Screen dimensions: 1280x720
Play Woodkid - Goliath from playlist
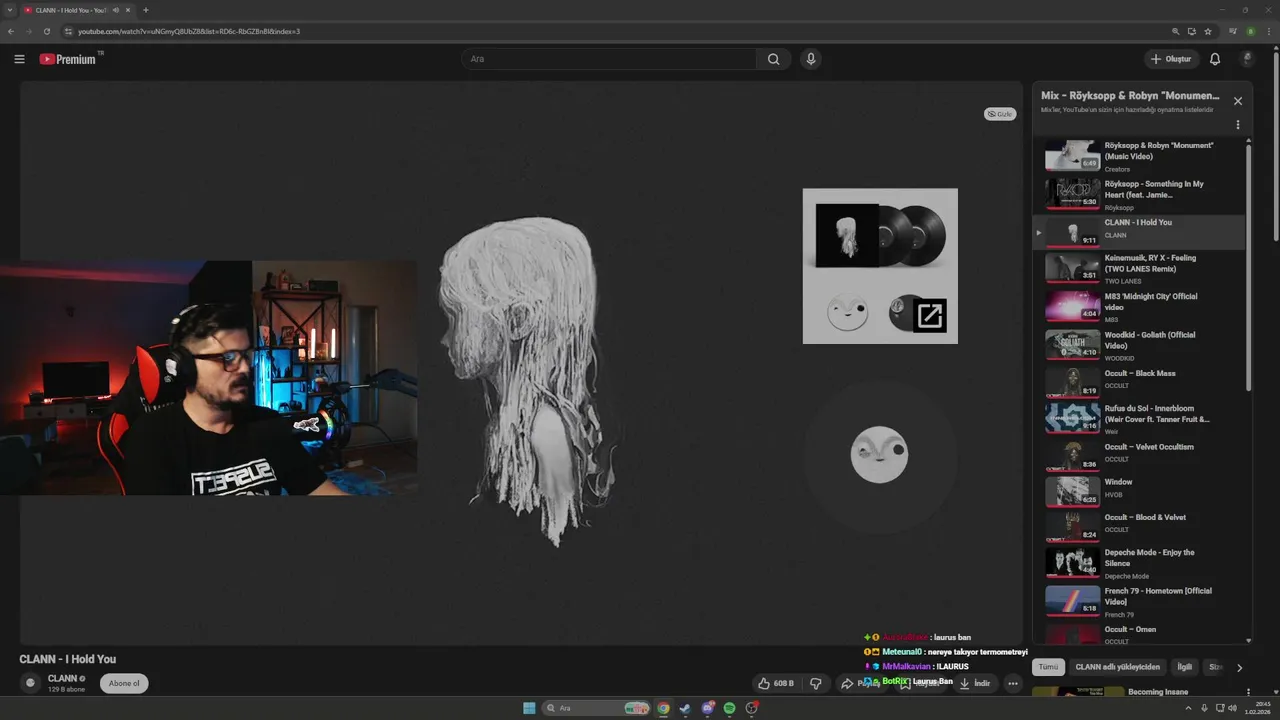(x=1139, y=345)
